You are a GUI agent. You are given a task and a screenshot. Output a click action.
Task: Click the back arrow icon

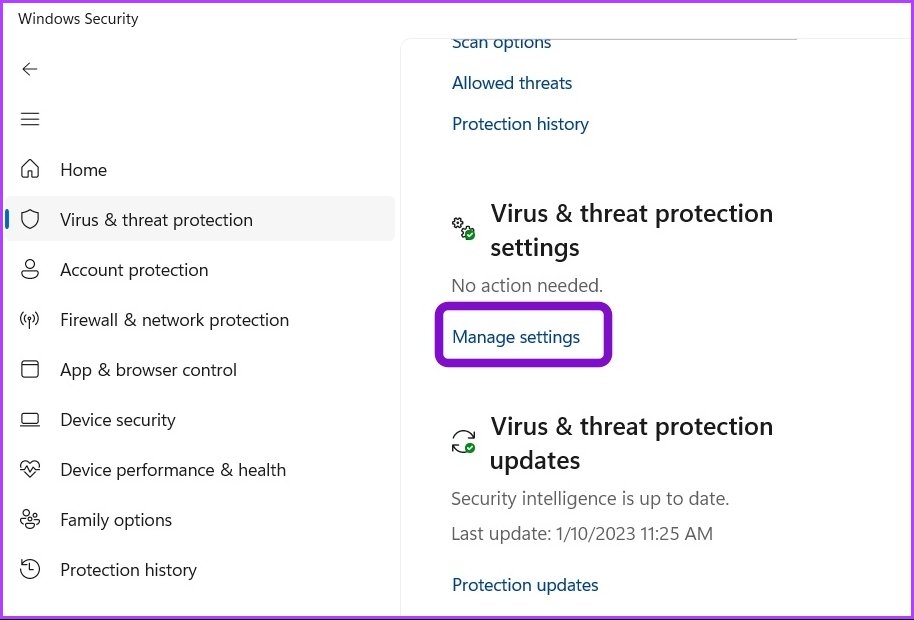(x=30, y=69)
